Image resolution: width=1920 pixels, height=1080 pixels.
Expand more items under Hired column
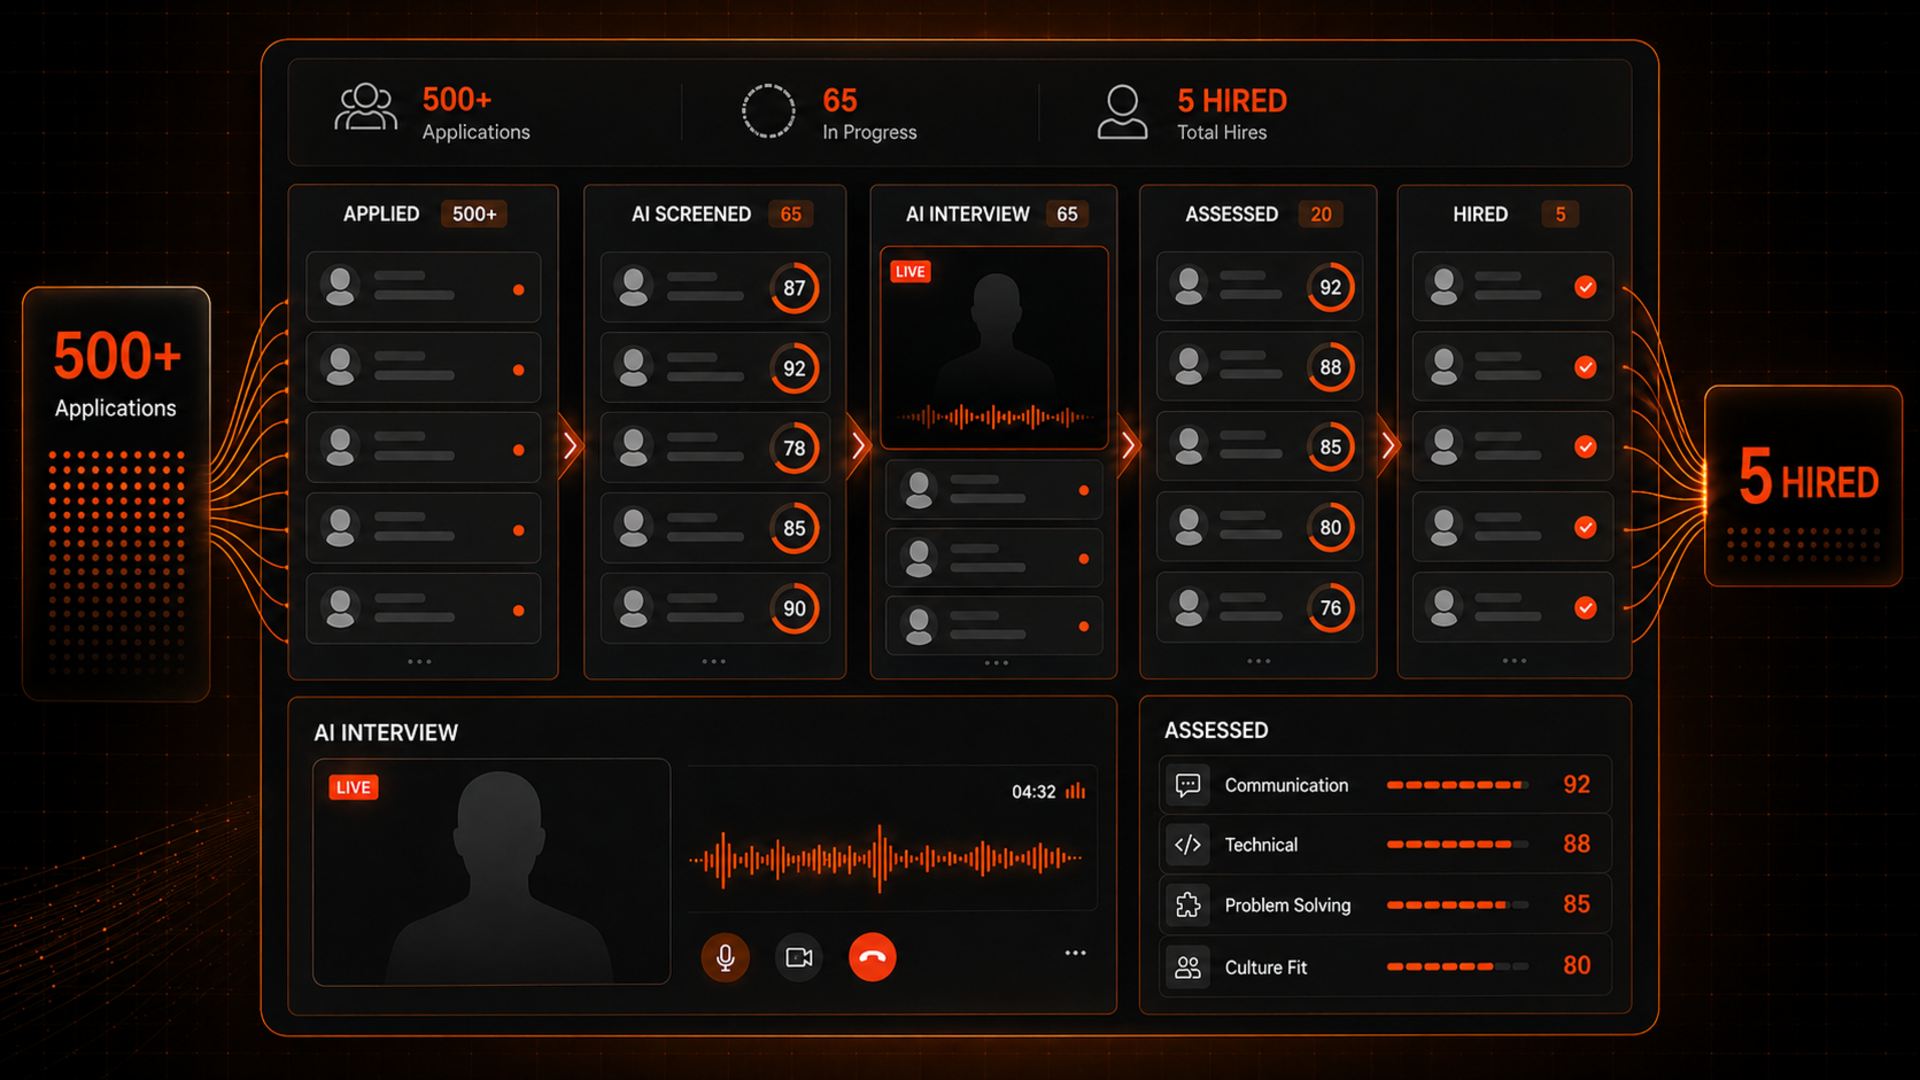[x=1514, y=660]
